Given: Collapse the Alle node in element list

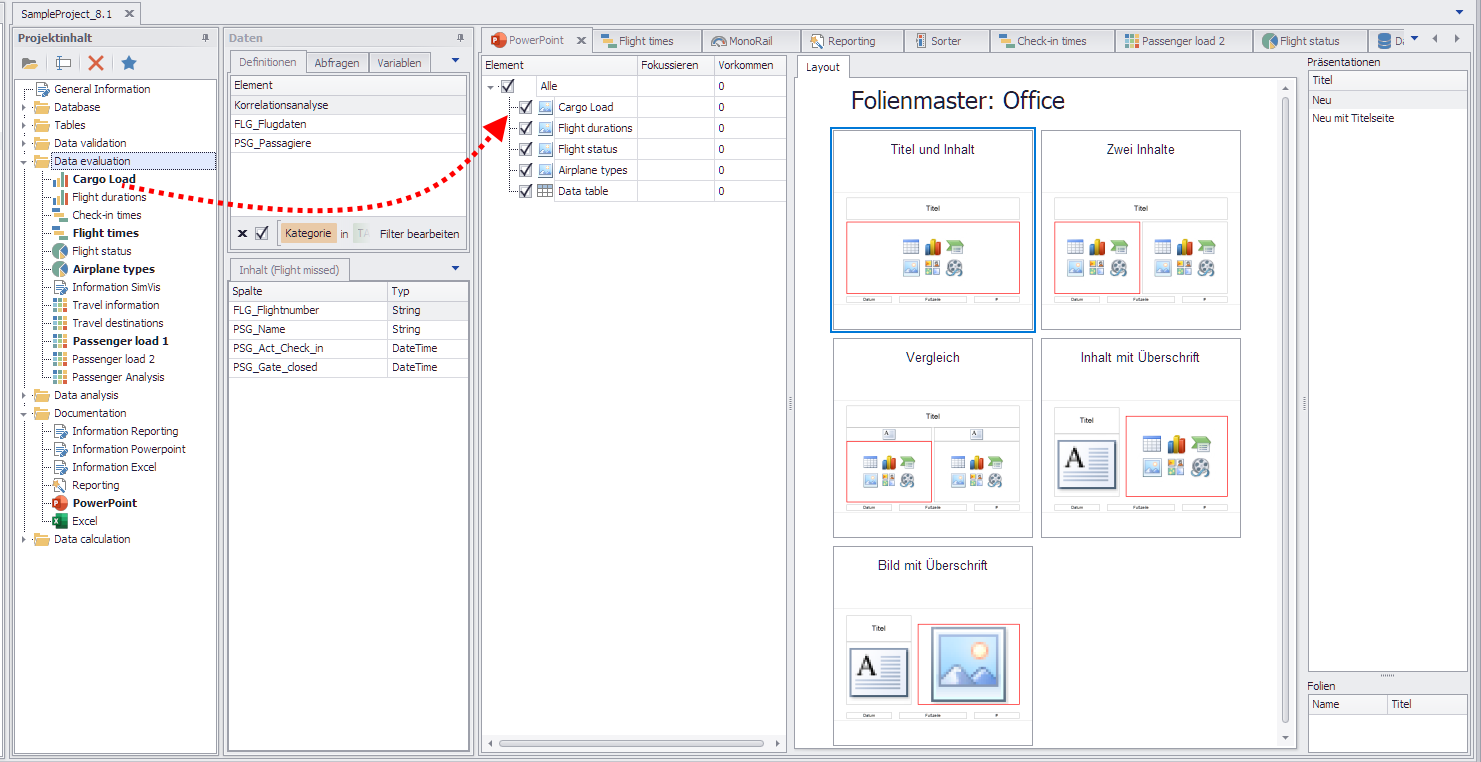Looking at the screenshot, I should click(491, 87).
